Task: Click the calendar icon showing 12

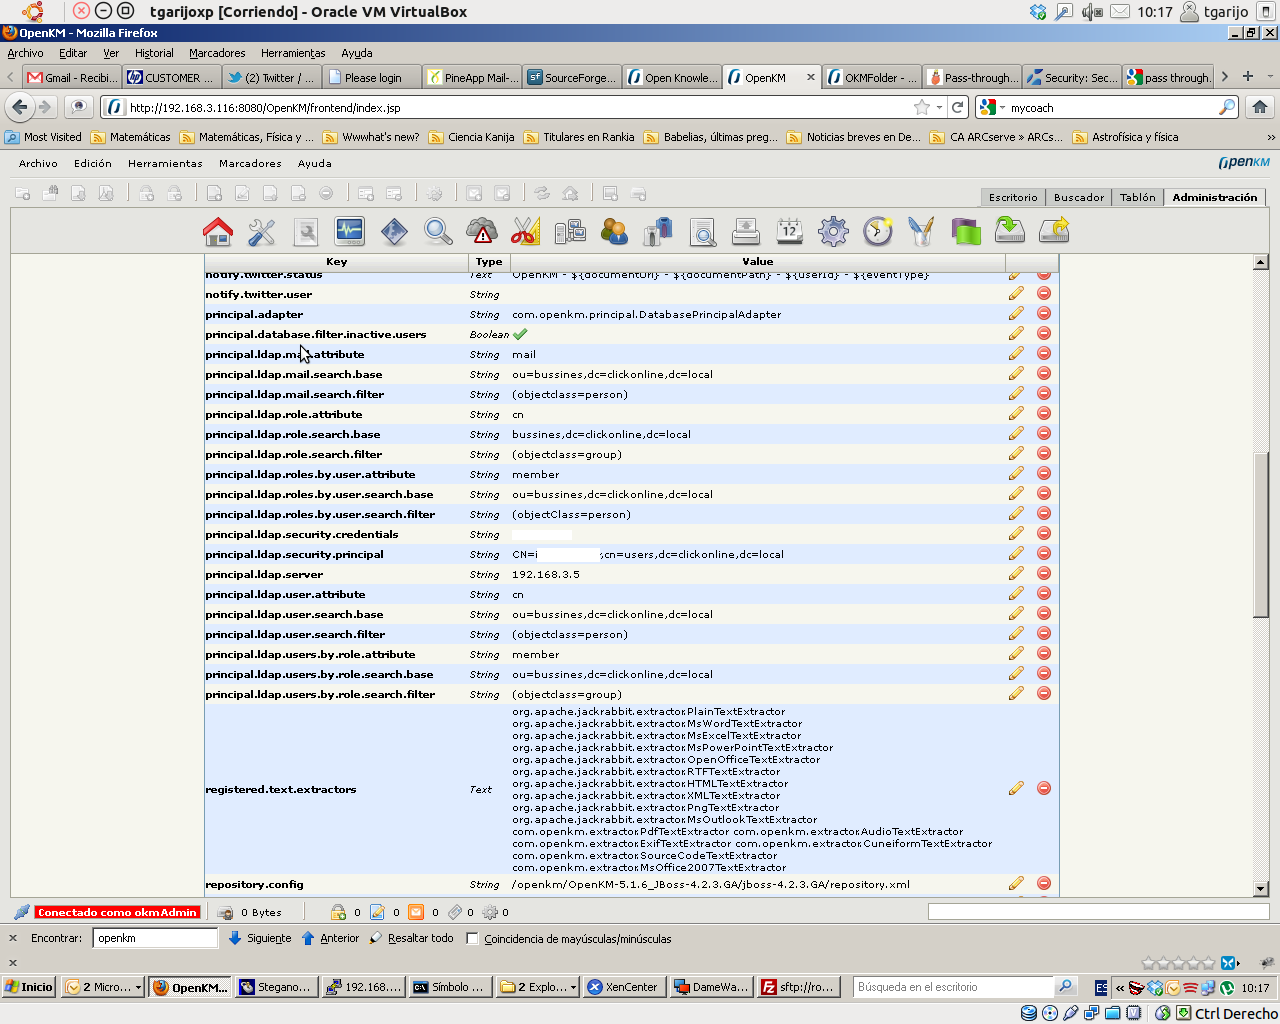Action: 789,231
